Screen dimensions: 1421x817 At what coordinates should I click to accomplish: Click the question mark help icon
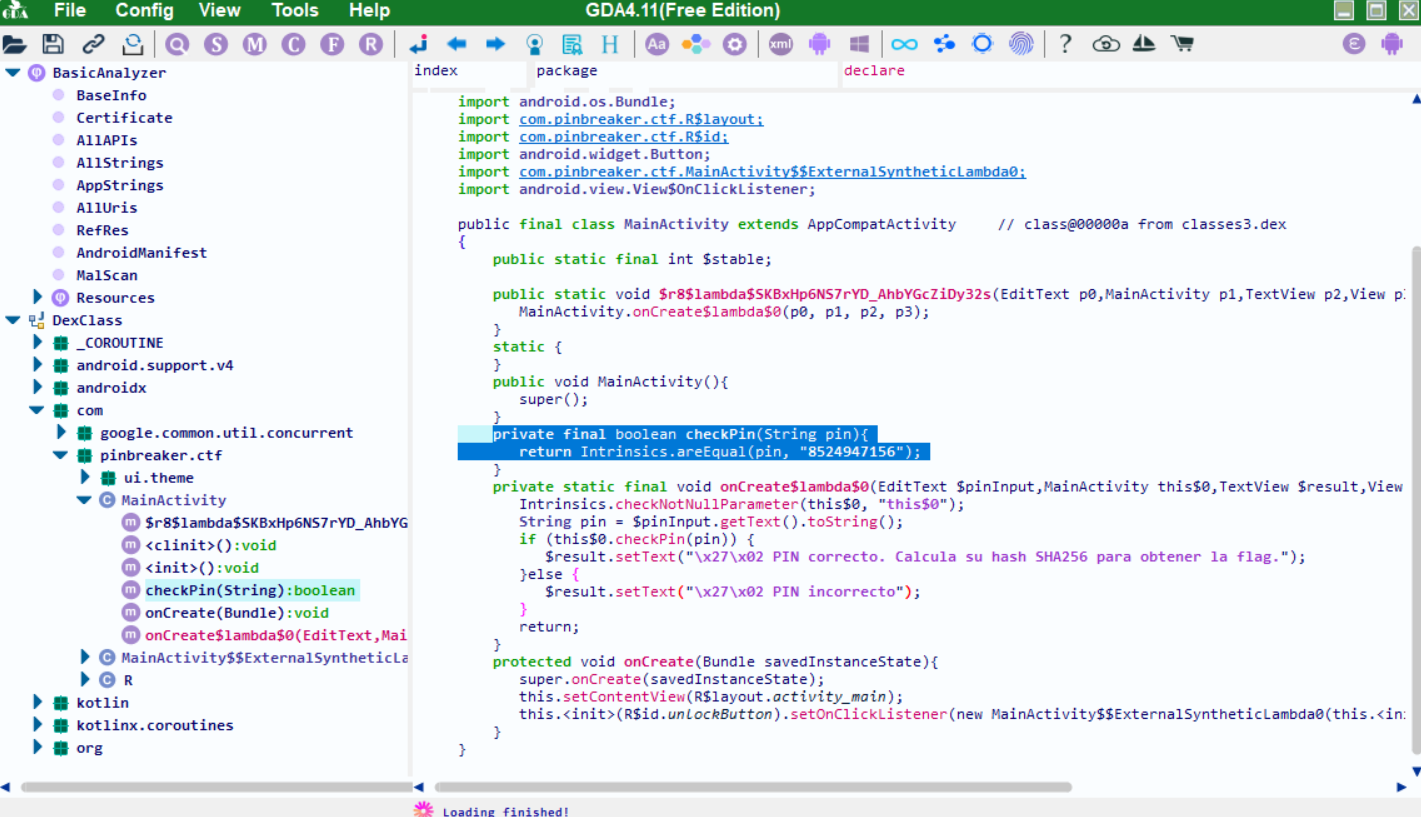point(1066,44)
